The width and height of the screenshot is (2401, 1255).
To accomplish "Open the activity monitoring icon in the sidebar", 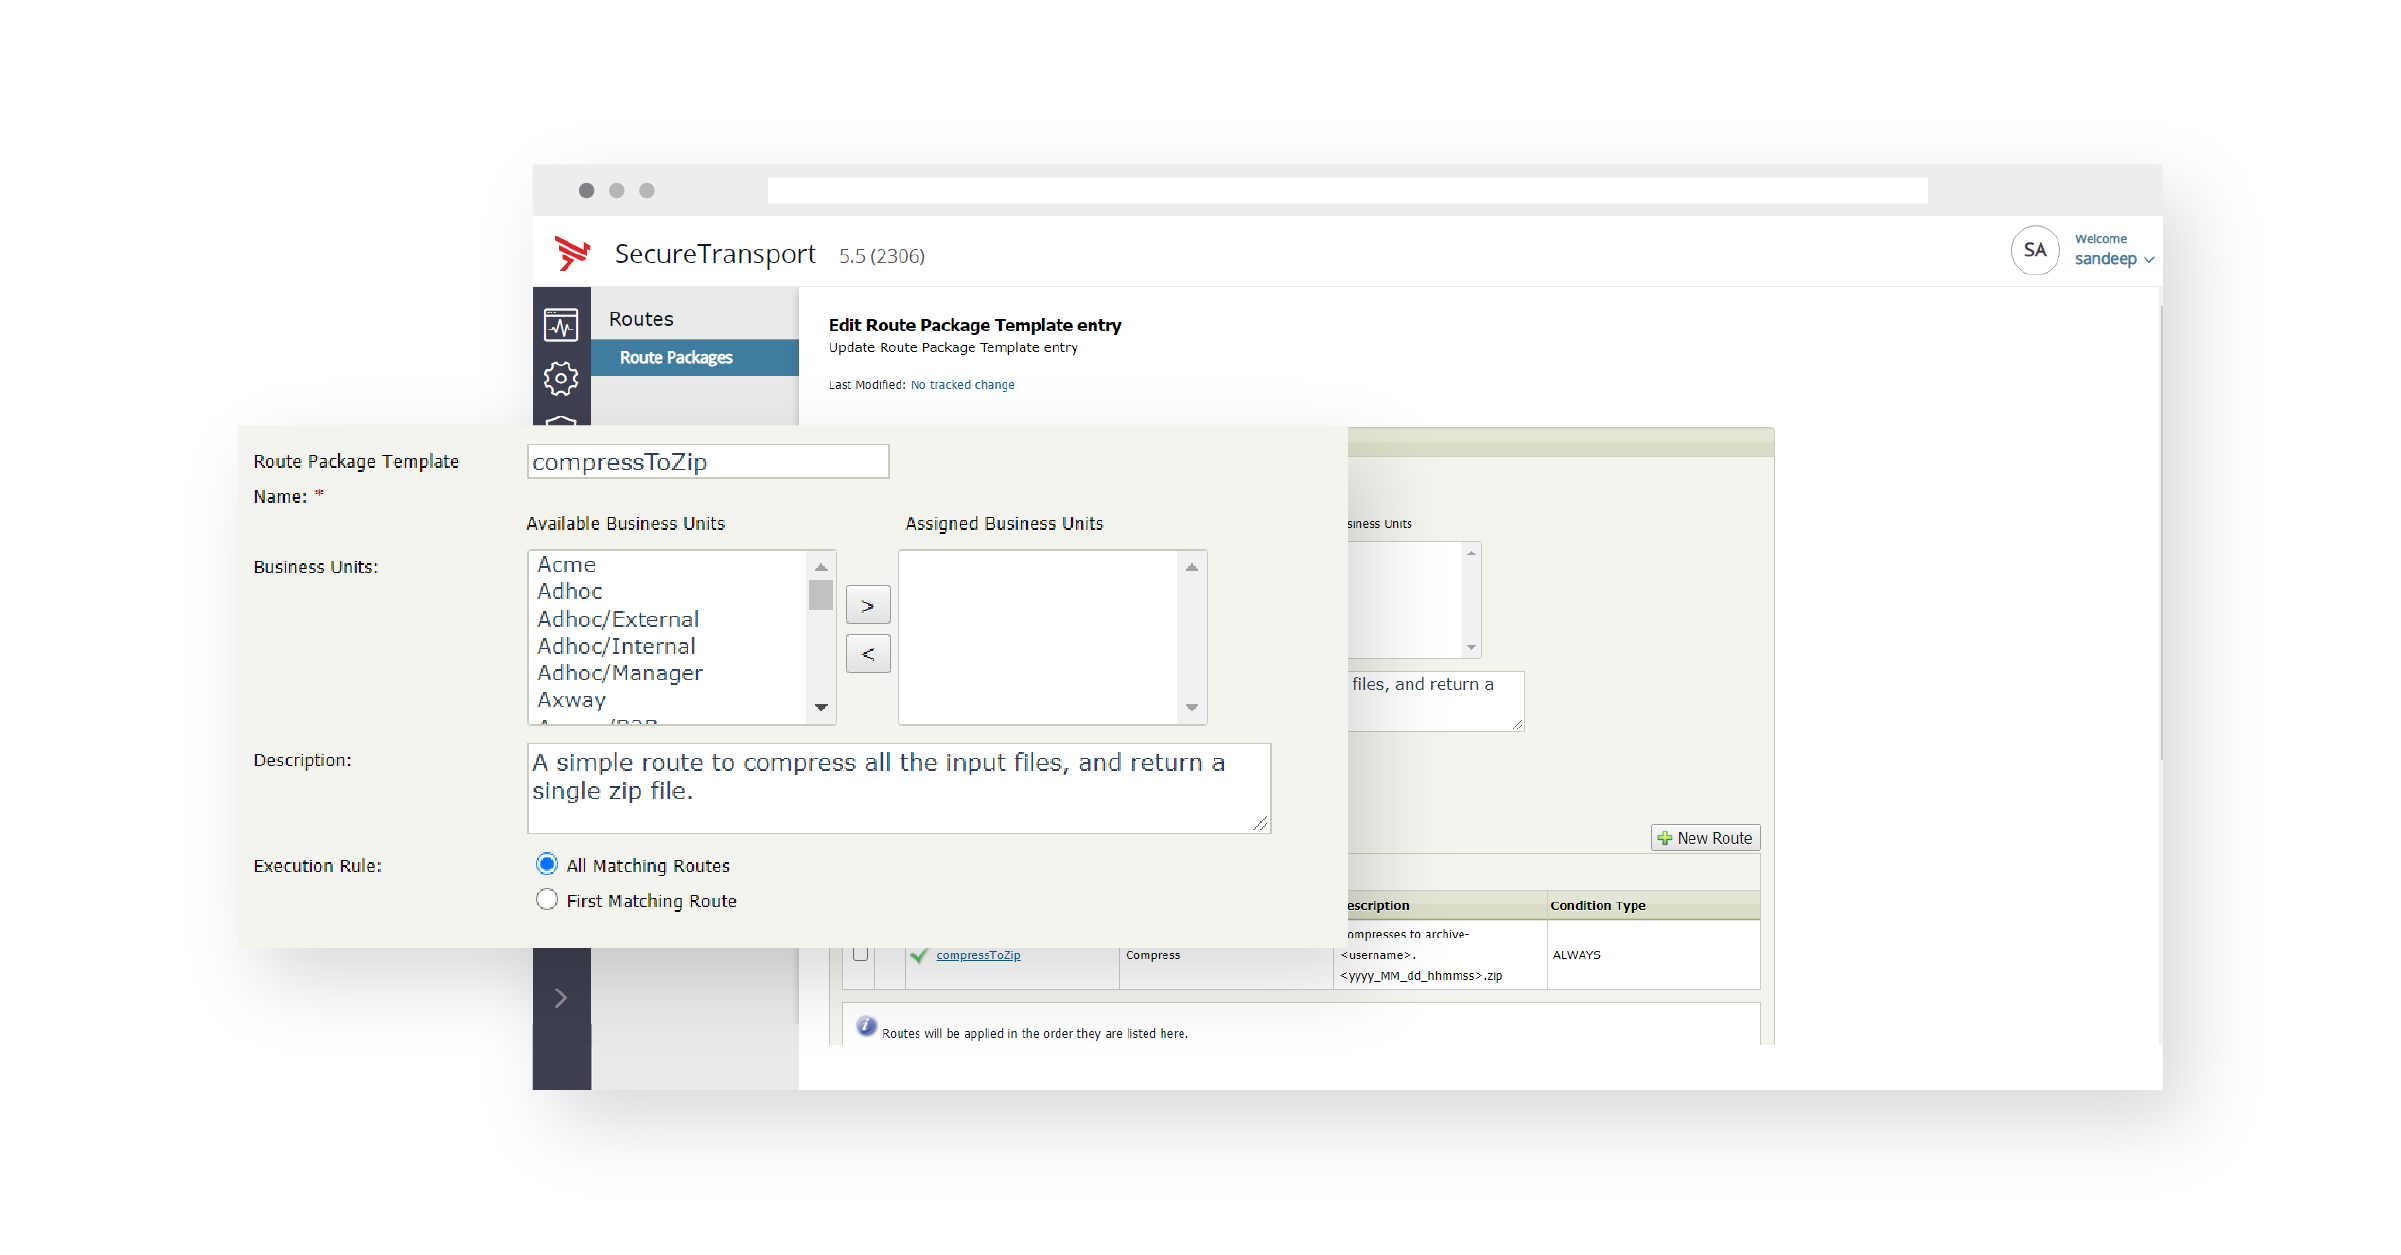I will coord(561,323).
